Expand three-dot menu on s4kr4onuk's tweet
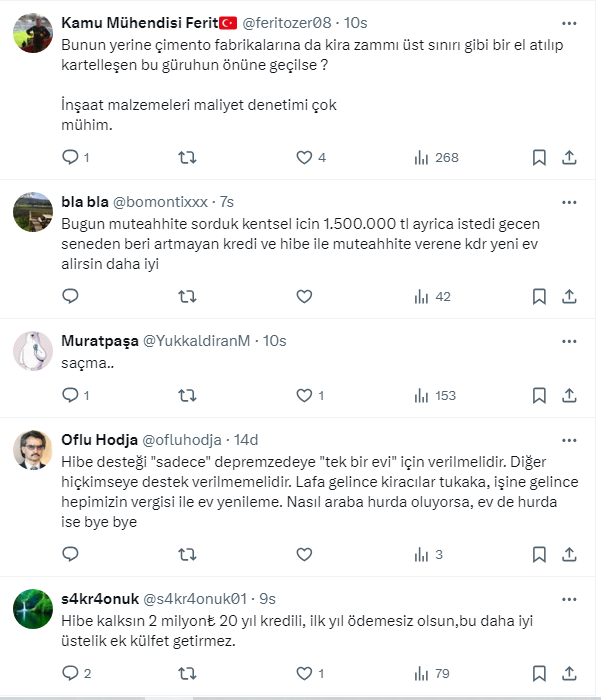This screenshot has width=601, height=700. (x=568, y=598)
